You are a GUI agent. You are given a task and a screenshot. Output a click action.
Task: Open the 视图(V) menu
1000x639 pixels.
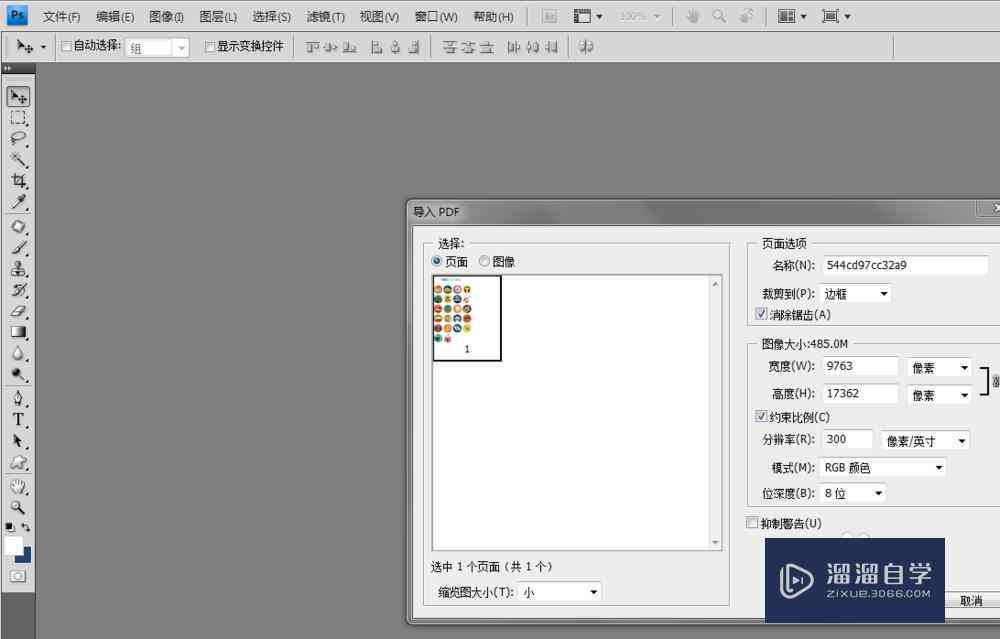[x=379, y=17]
